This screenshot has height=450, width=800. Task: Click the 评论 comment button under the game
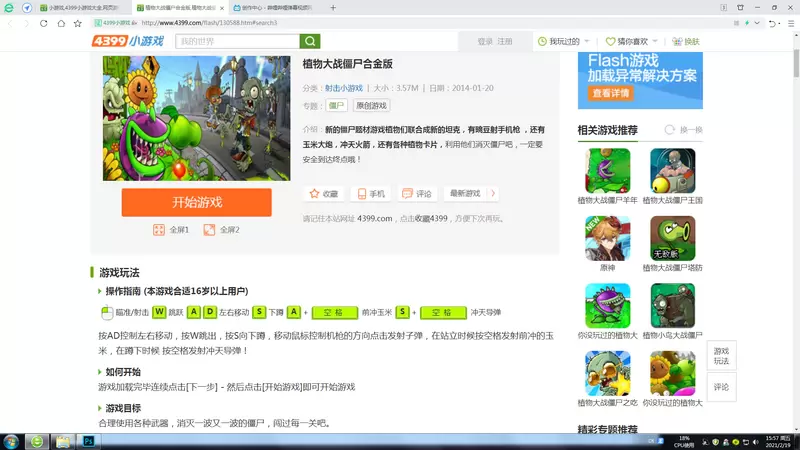417,193
